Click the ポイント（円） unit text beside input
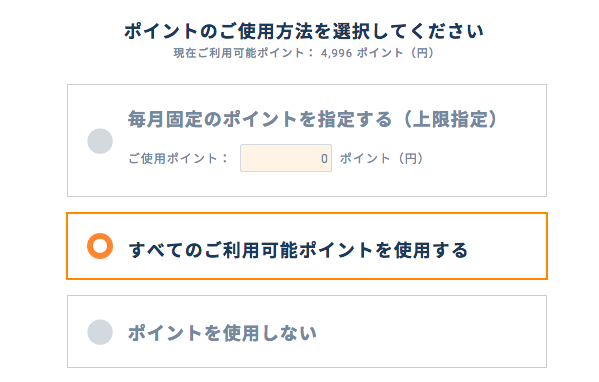The image size is (599, 382). tap(382, 158)
